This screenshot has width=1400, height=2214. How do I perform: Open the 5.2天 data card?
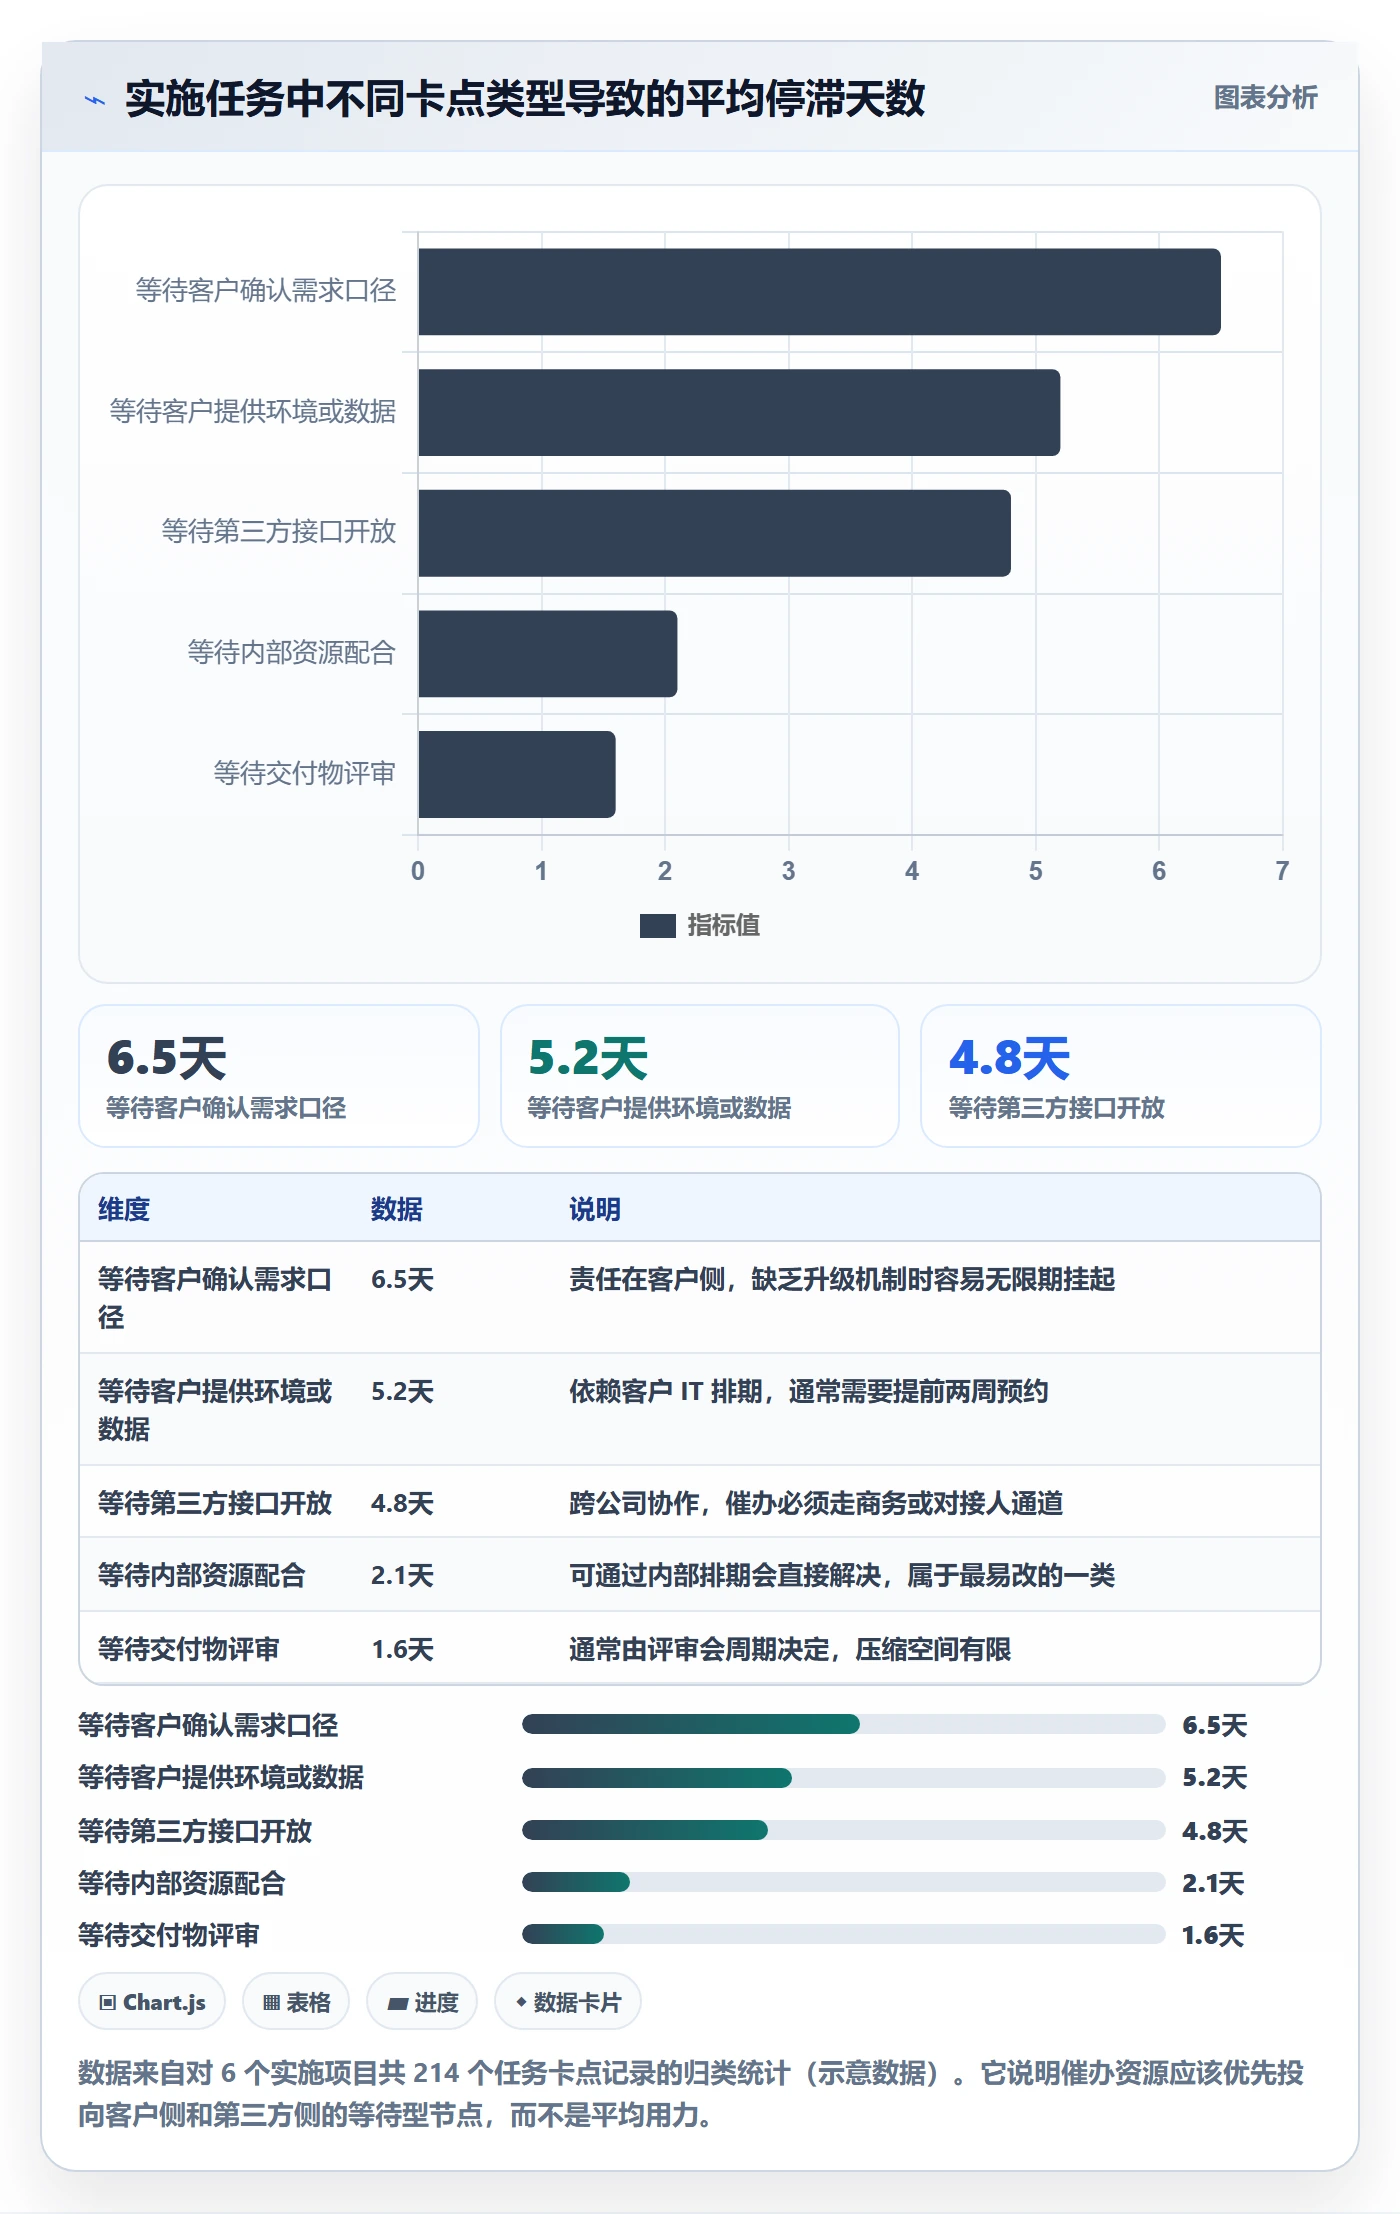coord(700,1076)
